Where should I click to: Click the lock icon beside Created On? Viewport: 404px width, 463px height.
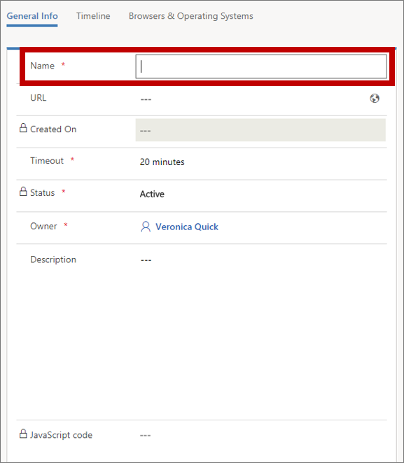pos(23,128)
